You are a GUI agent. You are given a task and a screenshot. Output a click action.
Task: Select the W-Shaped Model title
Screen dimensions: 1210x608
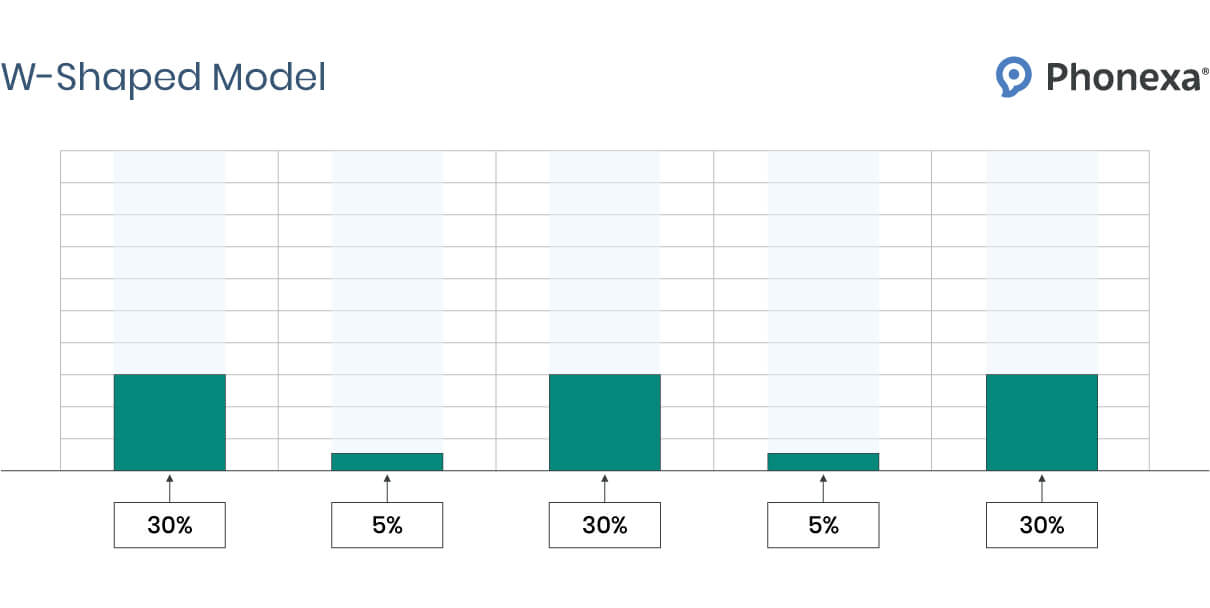tap(163, 77)
